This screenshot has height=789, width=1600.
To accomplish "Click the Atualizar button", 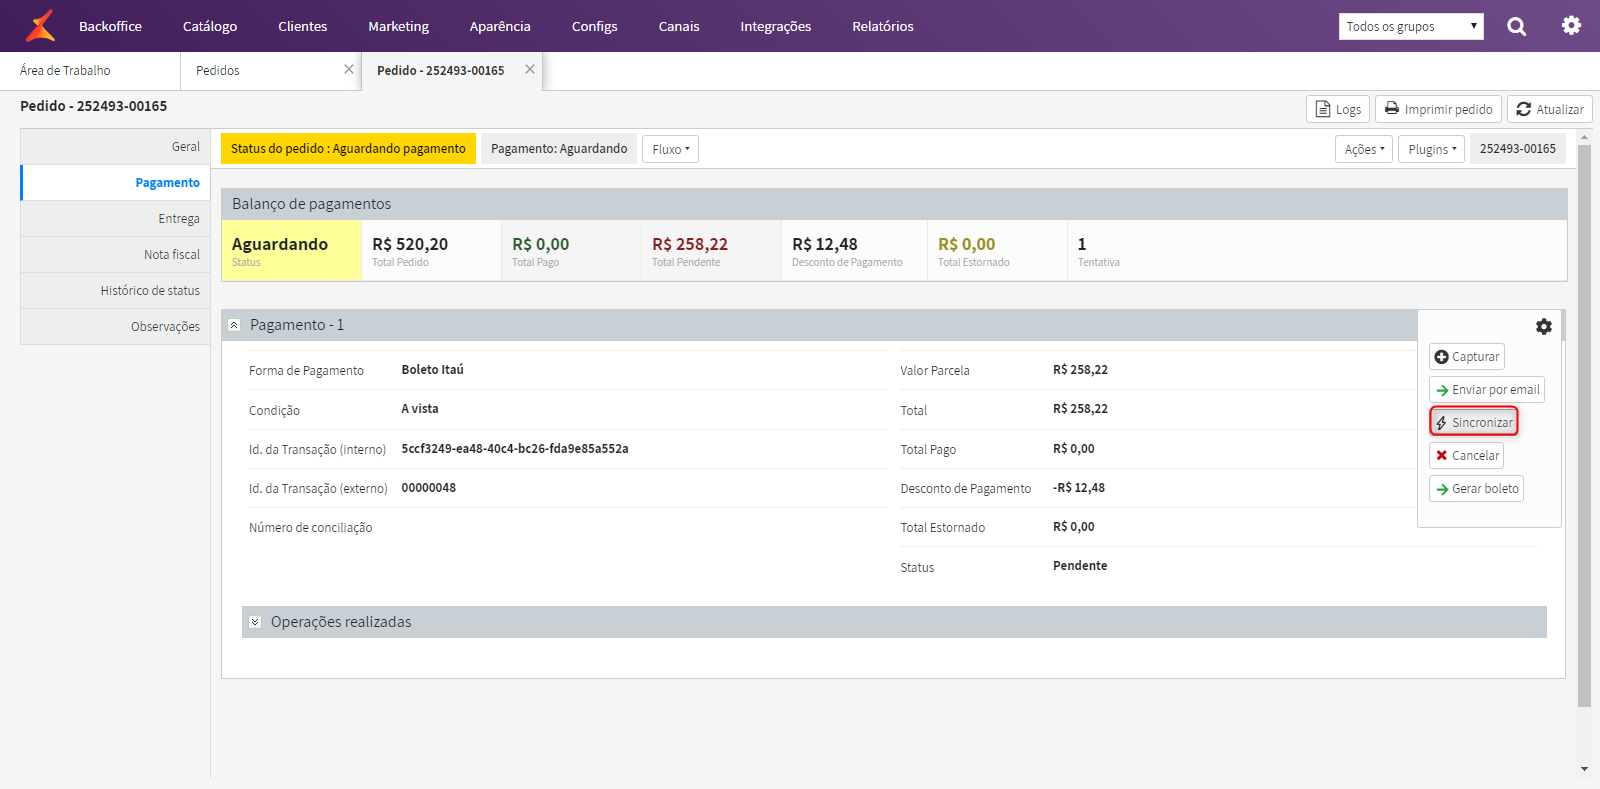I will pos(1550,109).
